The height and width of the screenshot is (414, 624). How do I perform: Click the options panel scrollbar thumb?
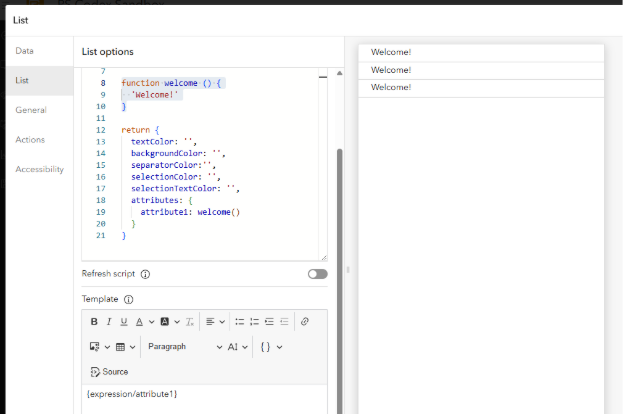coord(339,281)
